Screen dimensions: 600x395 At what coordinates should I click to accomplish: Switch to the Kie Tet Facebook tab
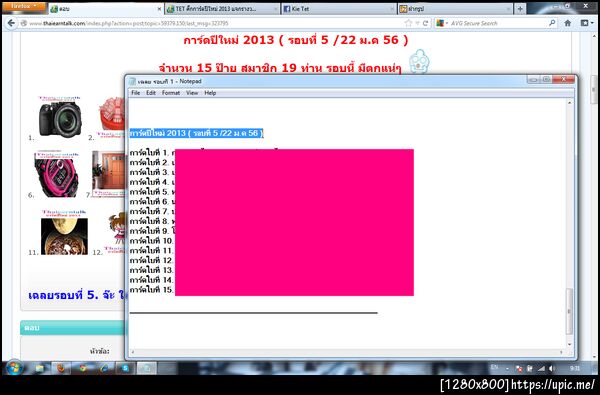[x=339, y=9]
